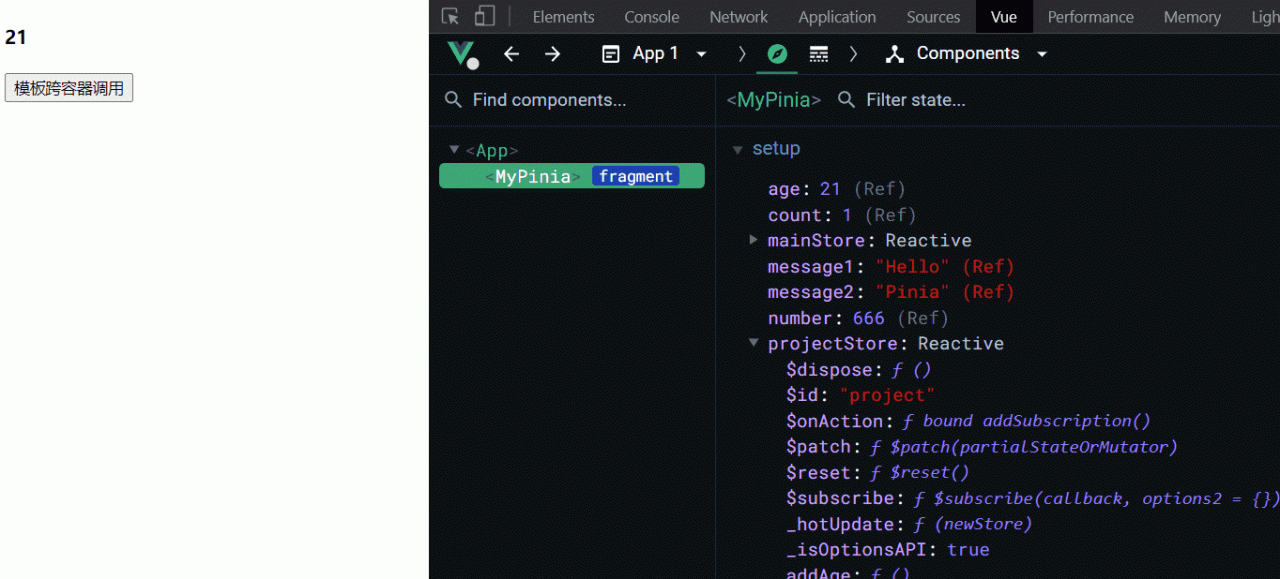Collapse the projectStore Reactive entry
1280x579 pixels.
click(x=753, y=343)
